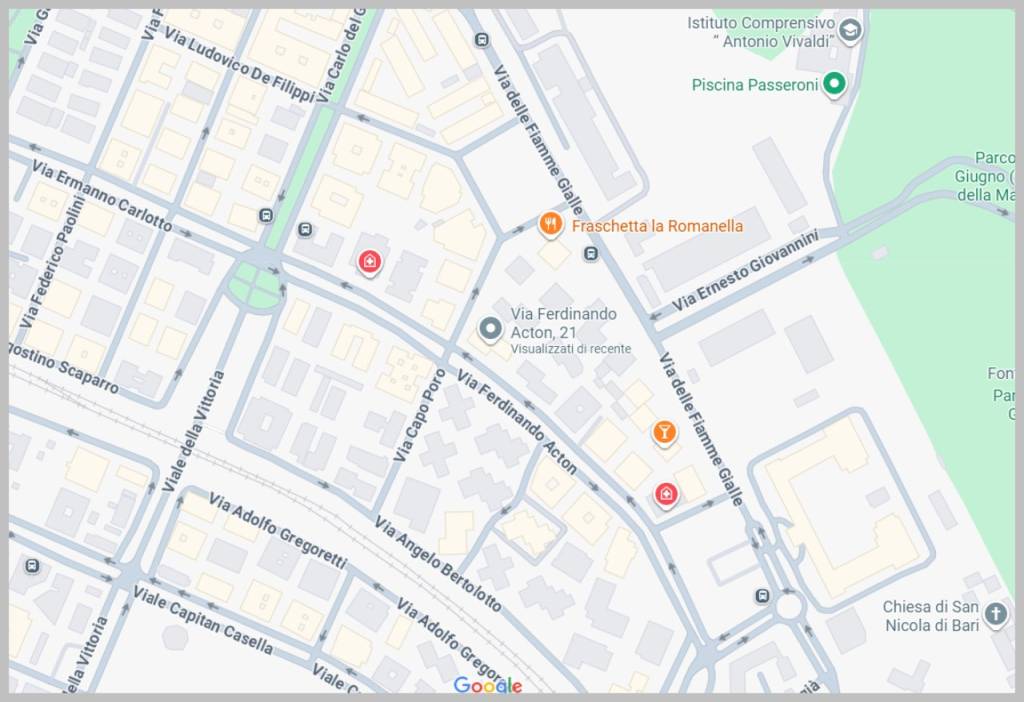Click the "Via Ernesto Giovannini" street name
Viewport: 1024px width, 702px height.
point(745,271)
